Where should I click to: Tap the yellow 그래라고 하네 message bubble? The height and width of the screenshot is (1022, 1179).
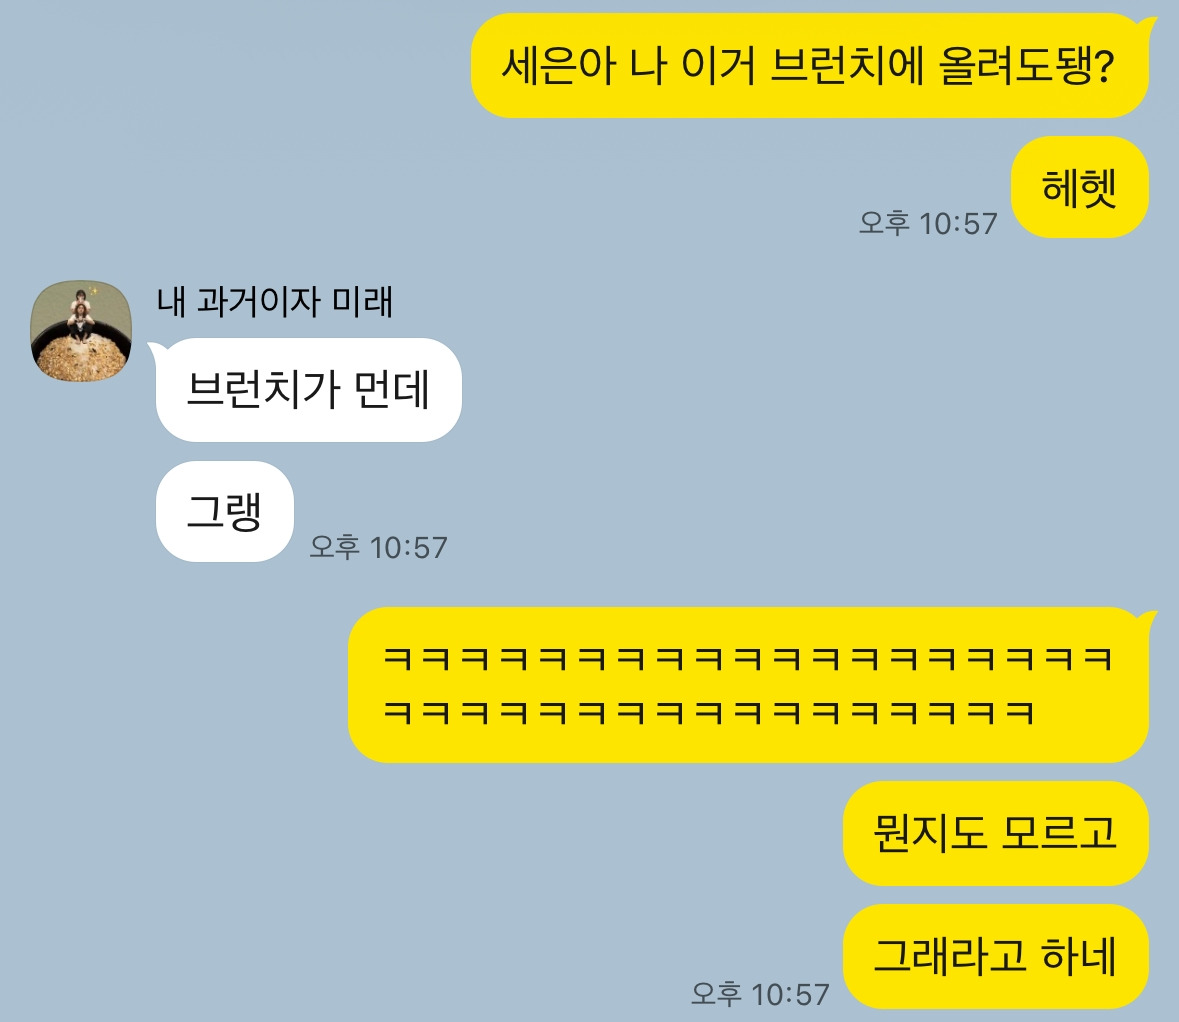996,957
